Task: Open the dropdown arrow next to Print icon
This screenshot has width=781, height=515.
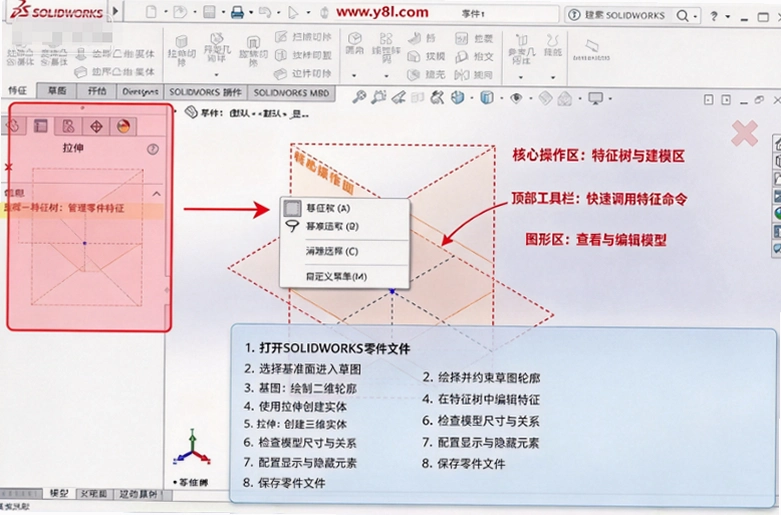Action: [x=251, y=12]
